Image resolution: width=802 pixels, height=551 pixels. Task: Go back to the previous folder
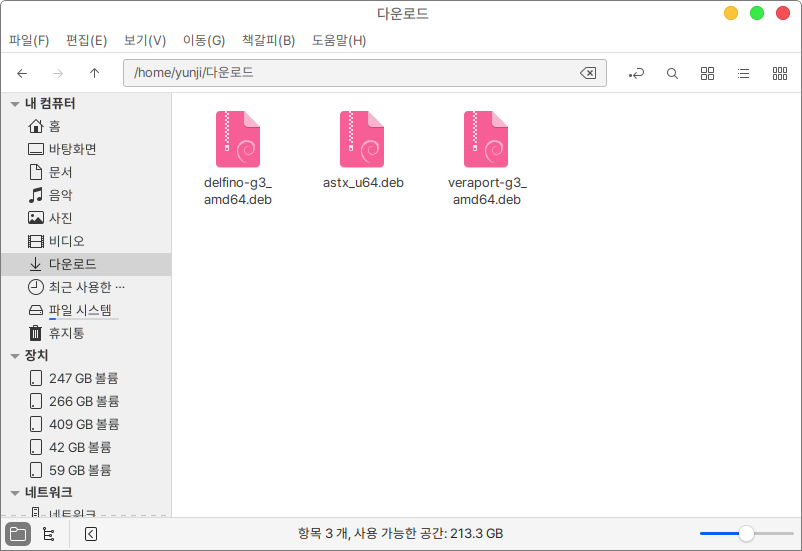[22, 73]
